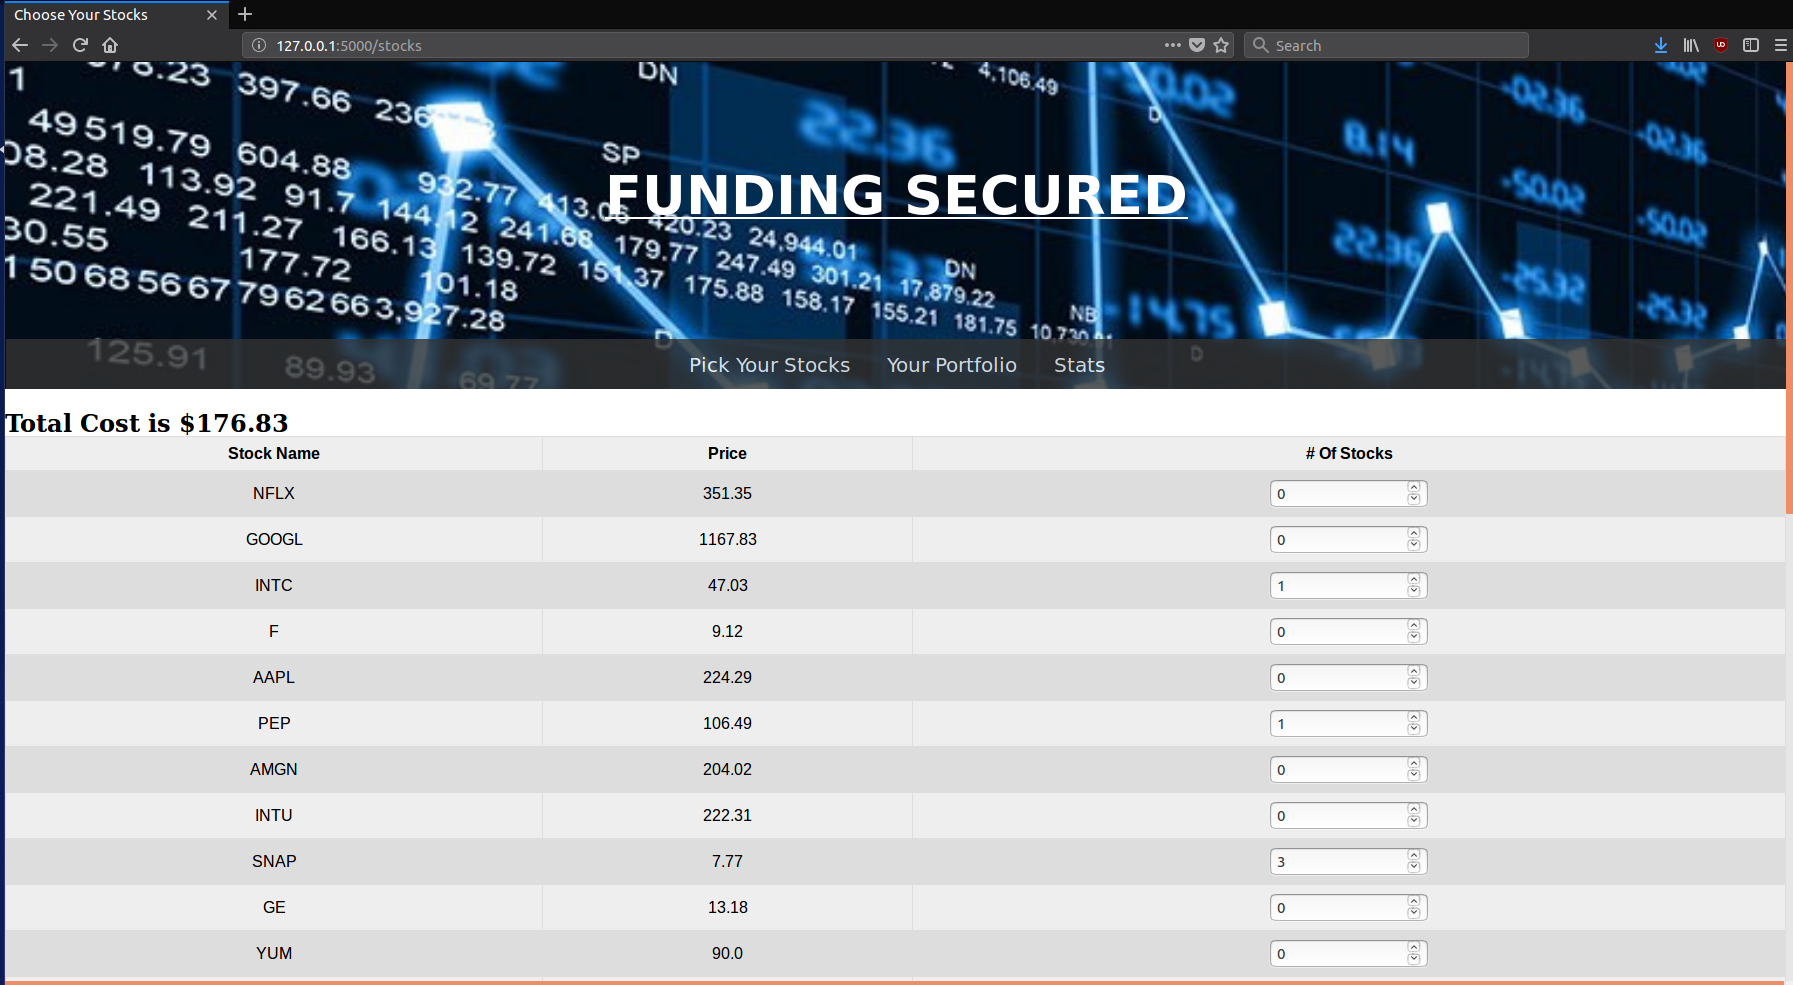Click the 204.02 price cell
The height and width of the screenshot is (985, 1793).
tap(727, 769)
